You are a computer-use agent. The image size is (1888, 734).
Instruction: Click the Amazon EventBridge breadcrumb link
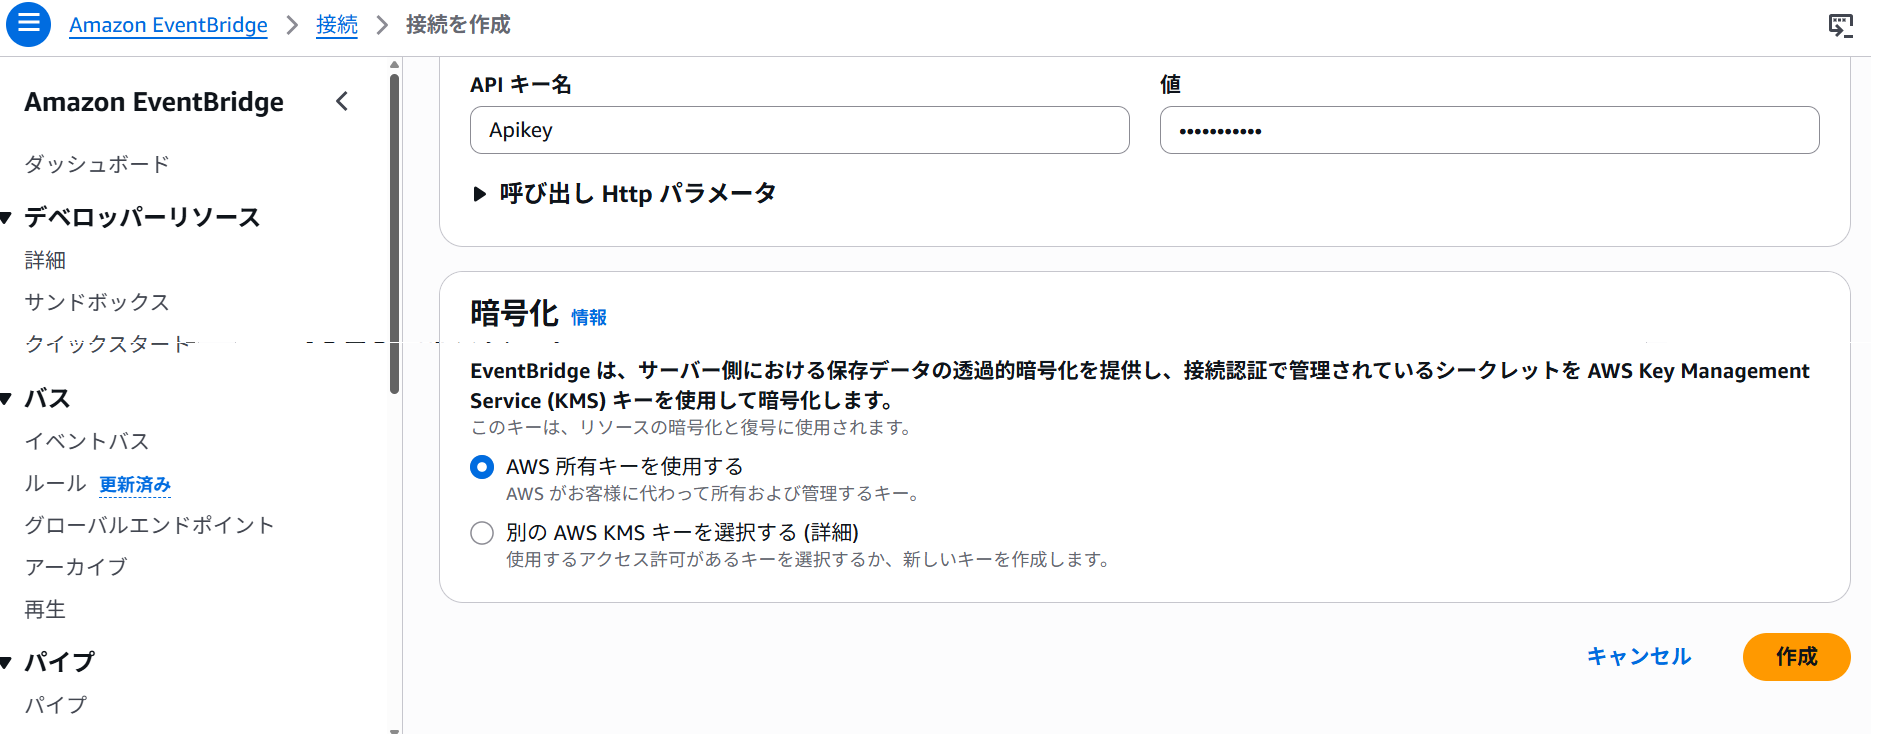click(168, 25)
